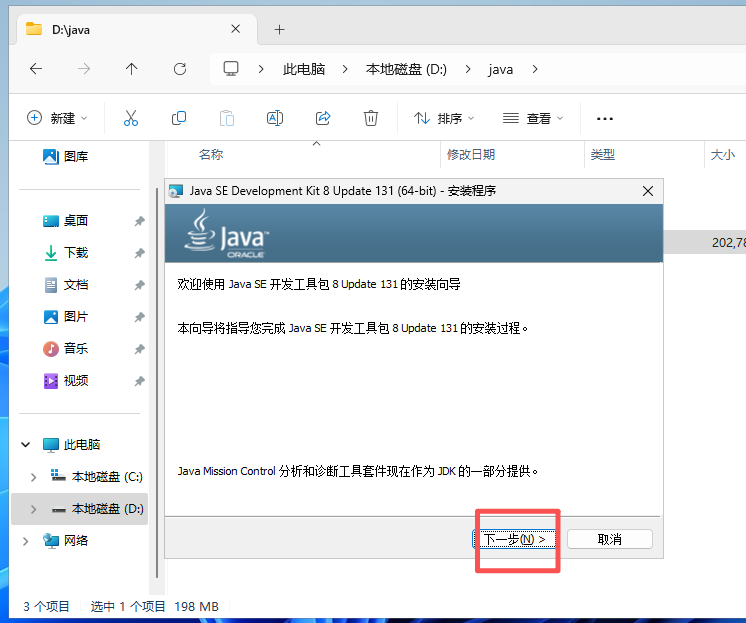Open Gallery (图库) in sidebar
746x623 pixels.
pos(66,156)
